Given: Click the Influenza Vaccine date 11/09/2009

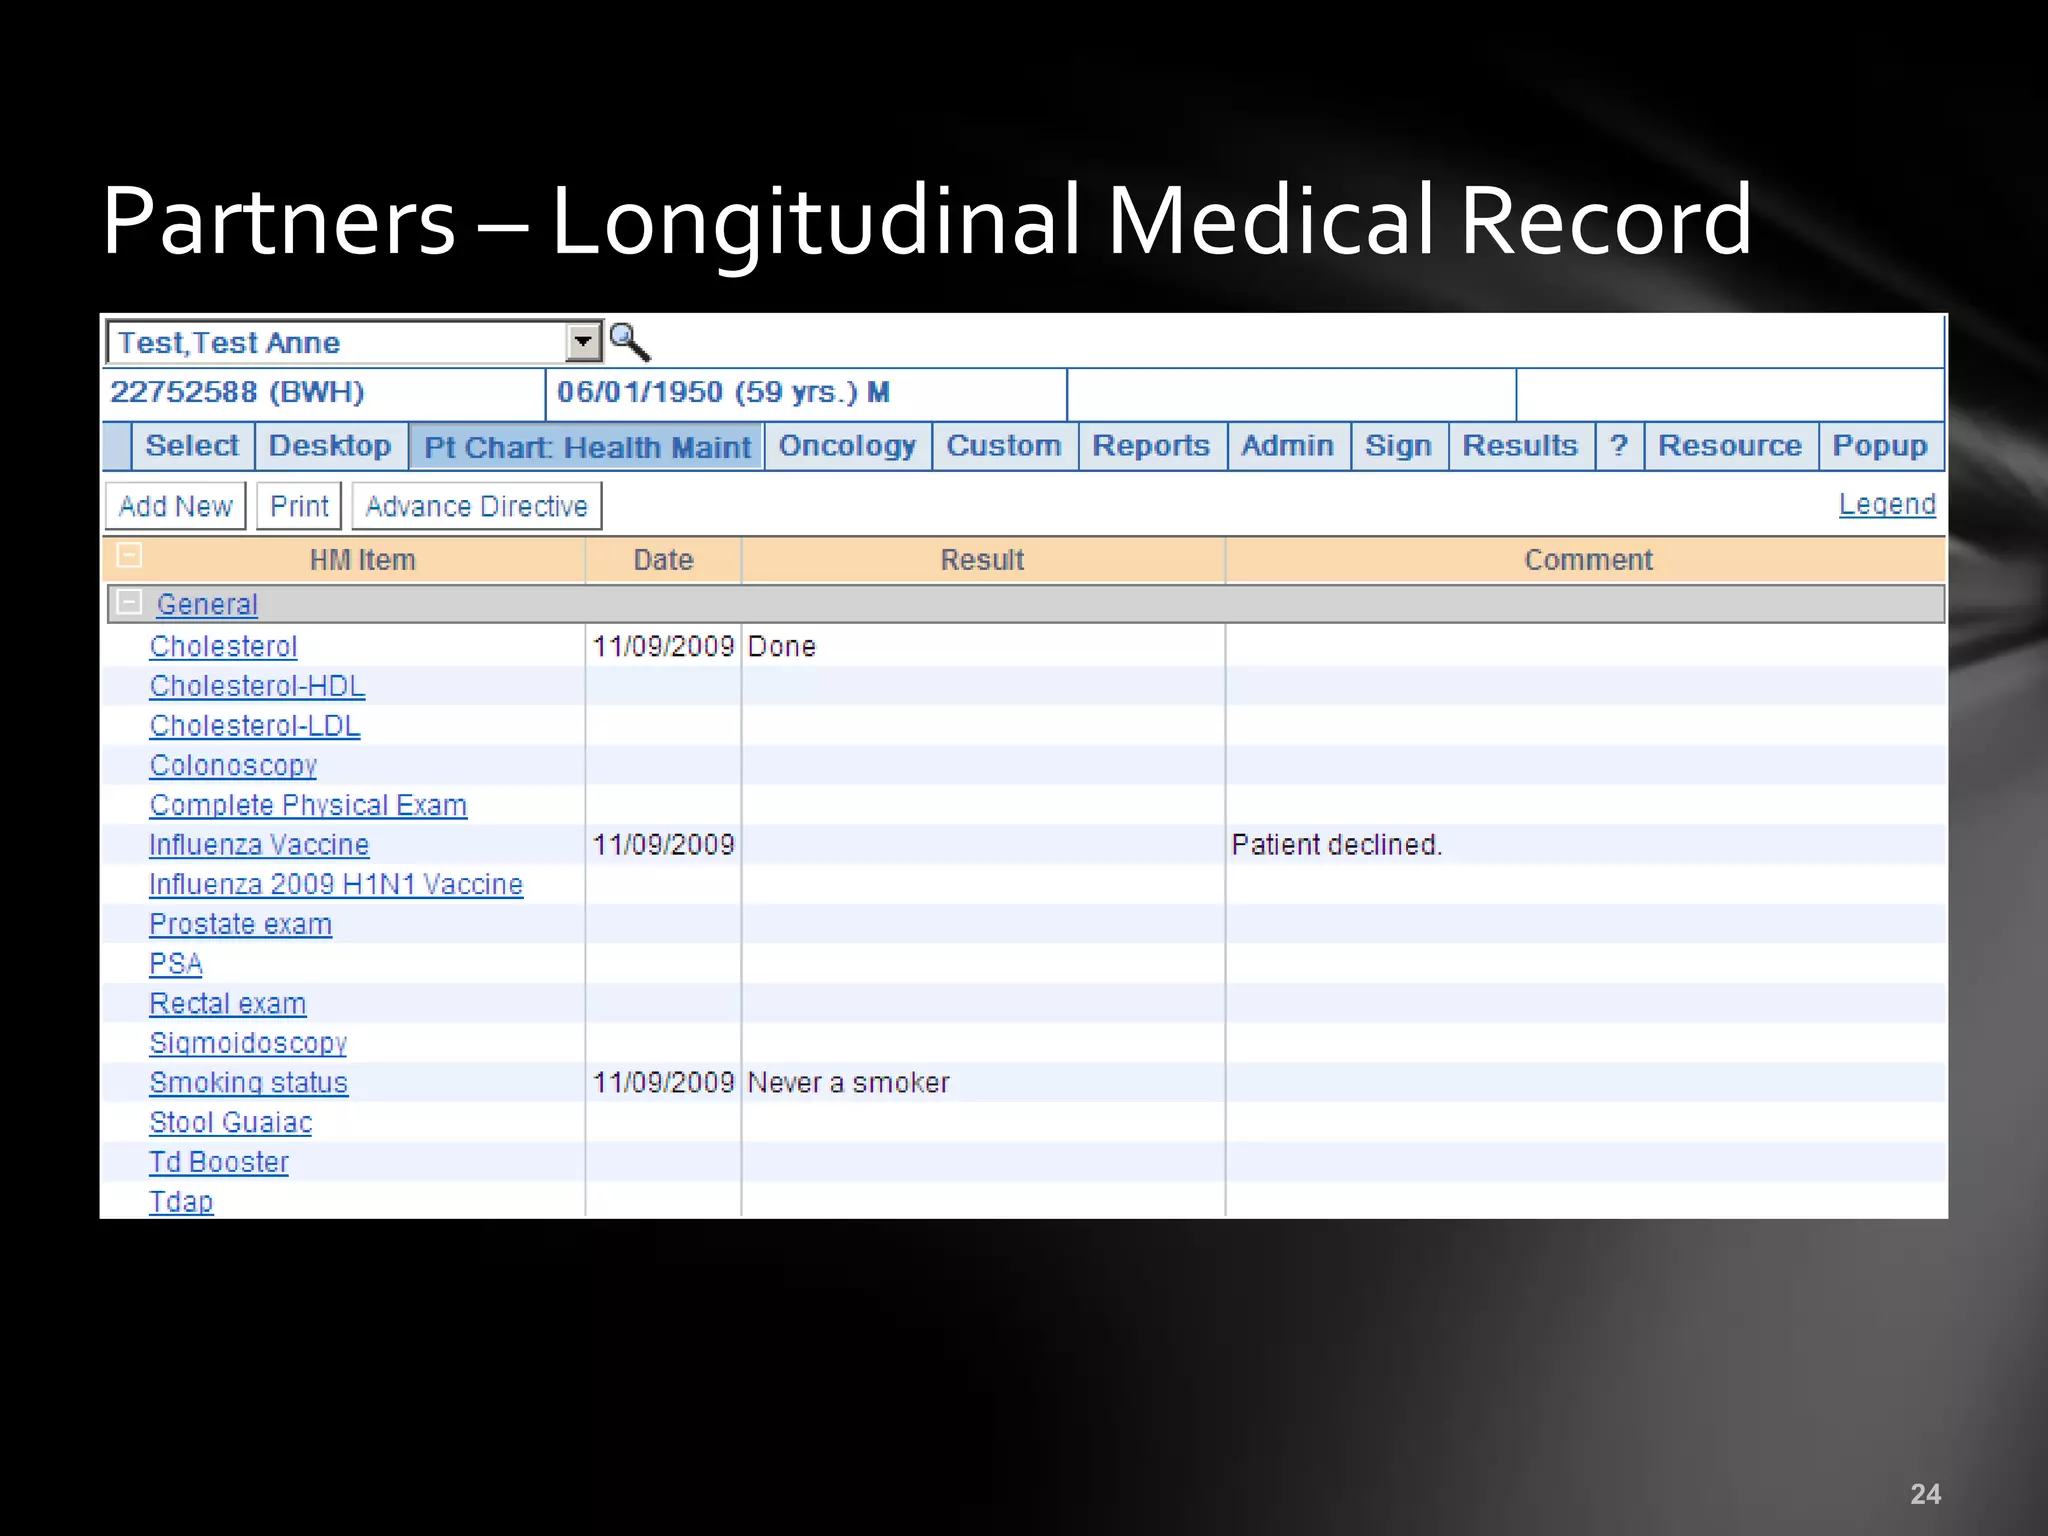Looking at the screenshot, I should pos(664,845).
